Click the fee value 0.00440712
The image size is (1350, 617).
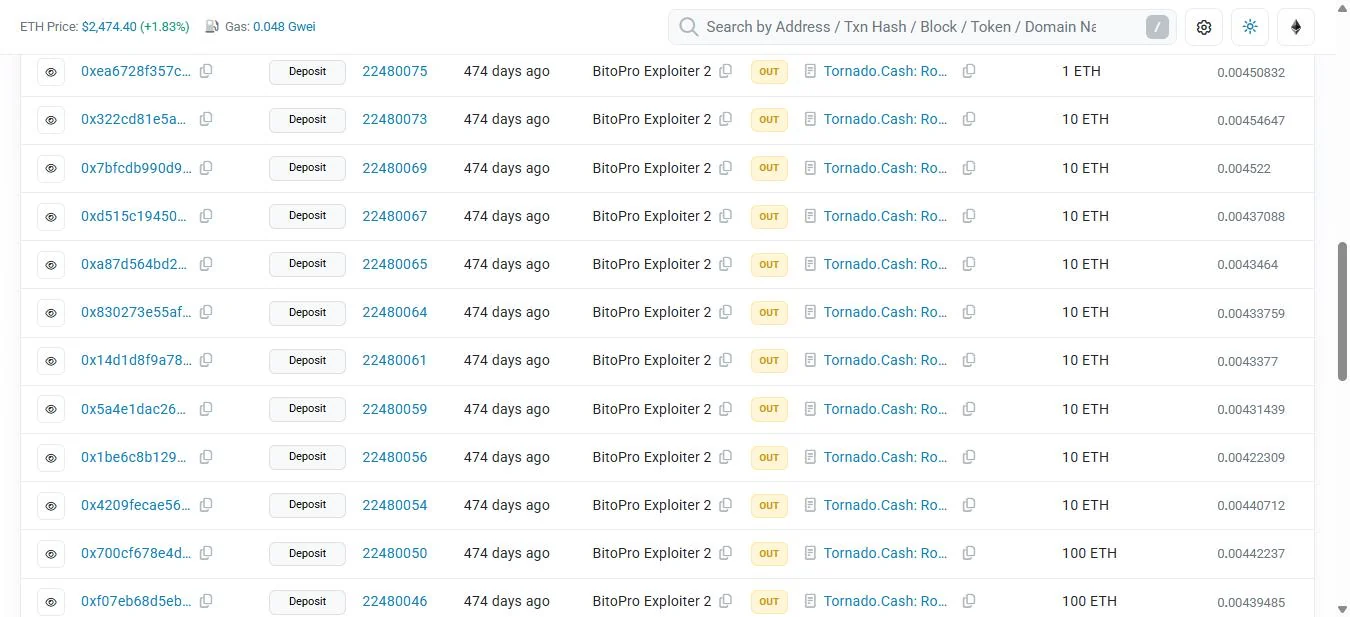click(1251, 506)
